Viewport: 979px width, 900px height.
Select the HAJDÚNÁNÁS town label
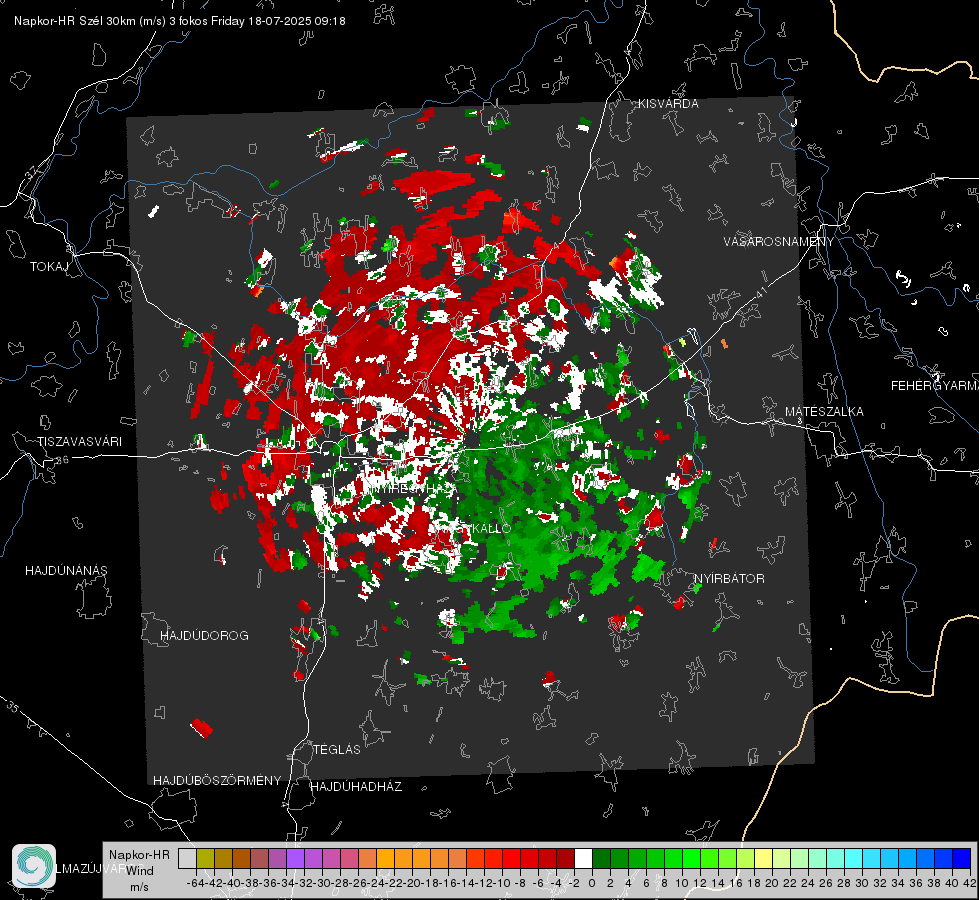click(66, 571)
